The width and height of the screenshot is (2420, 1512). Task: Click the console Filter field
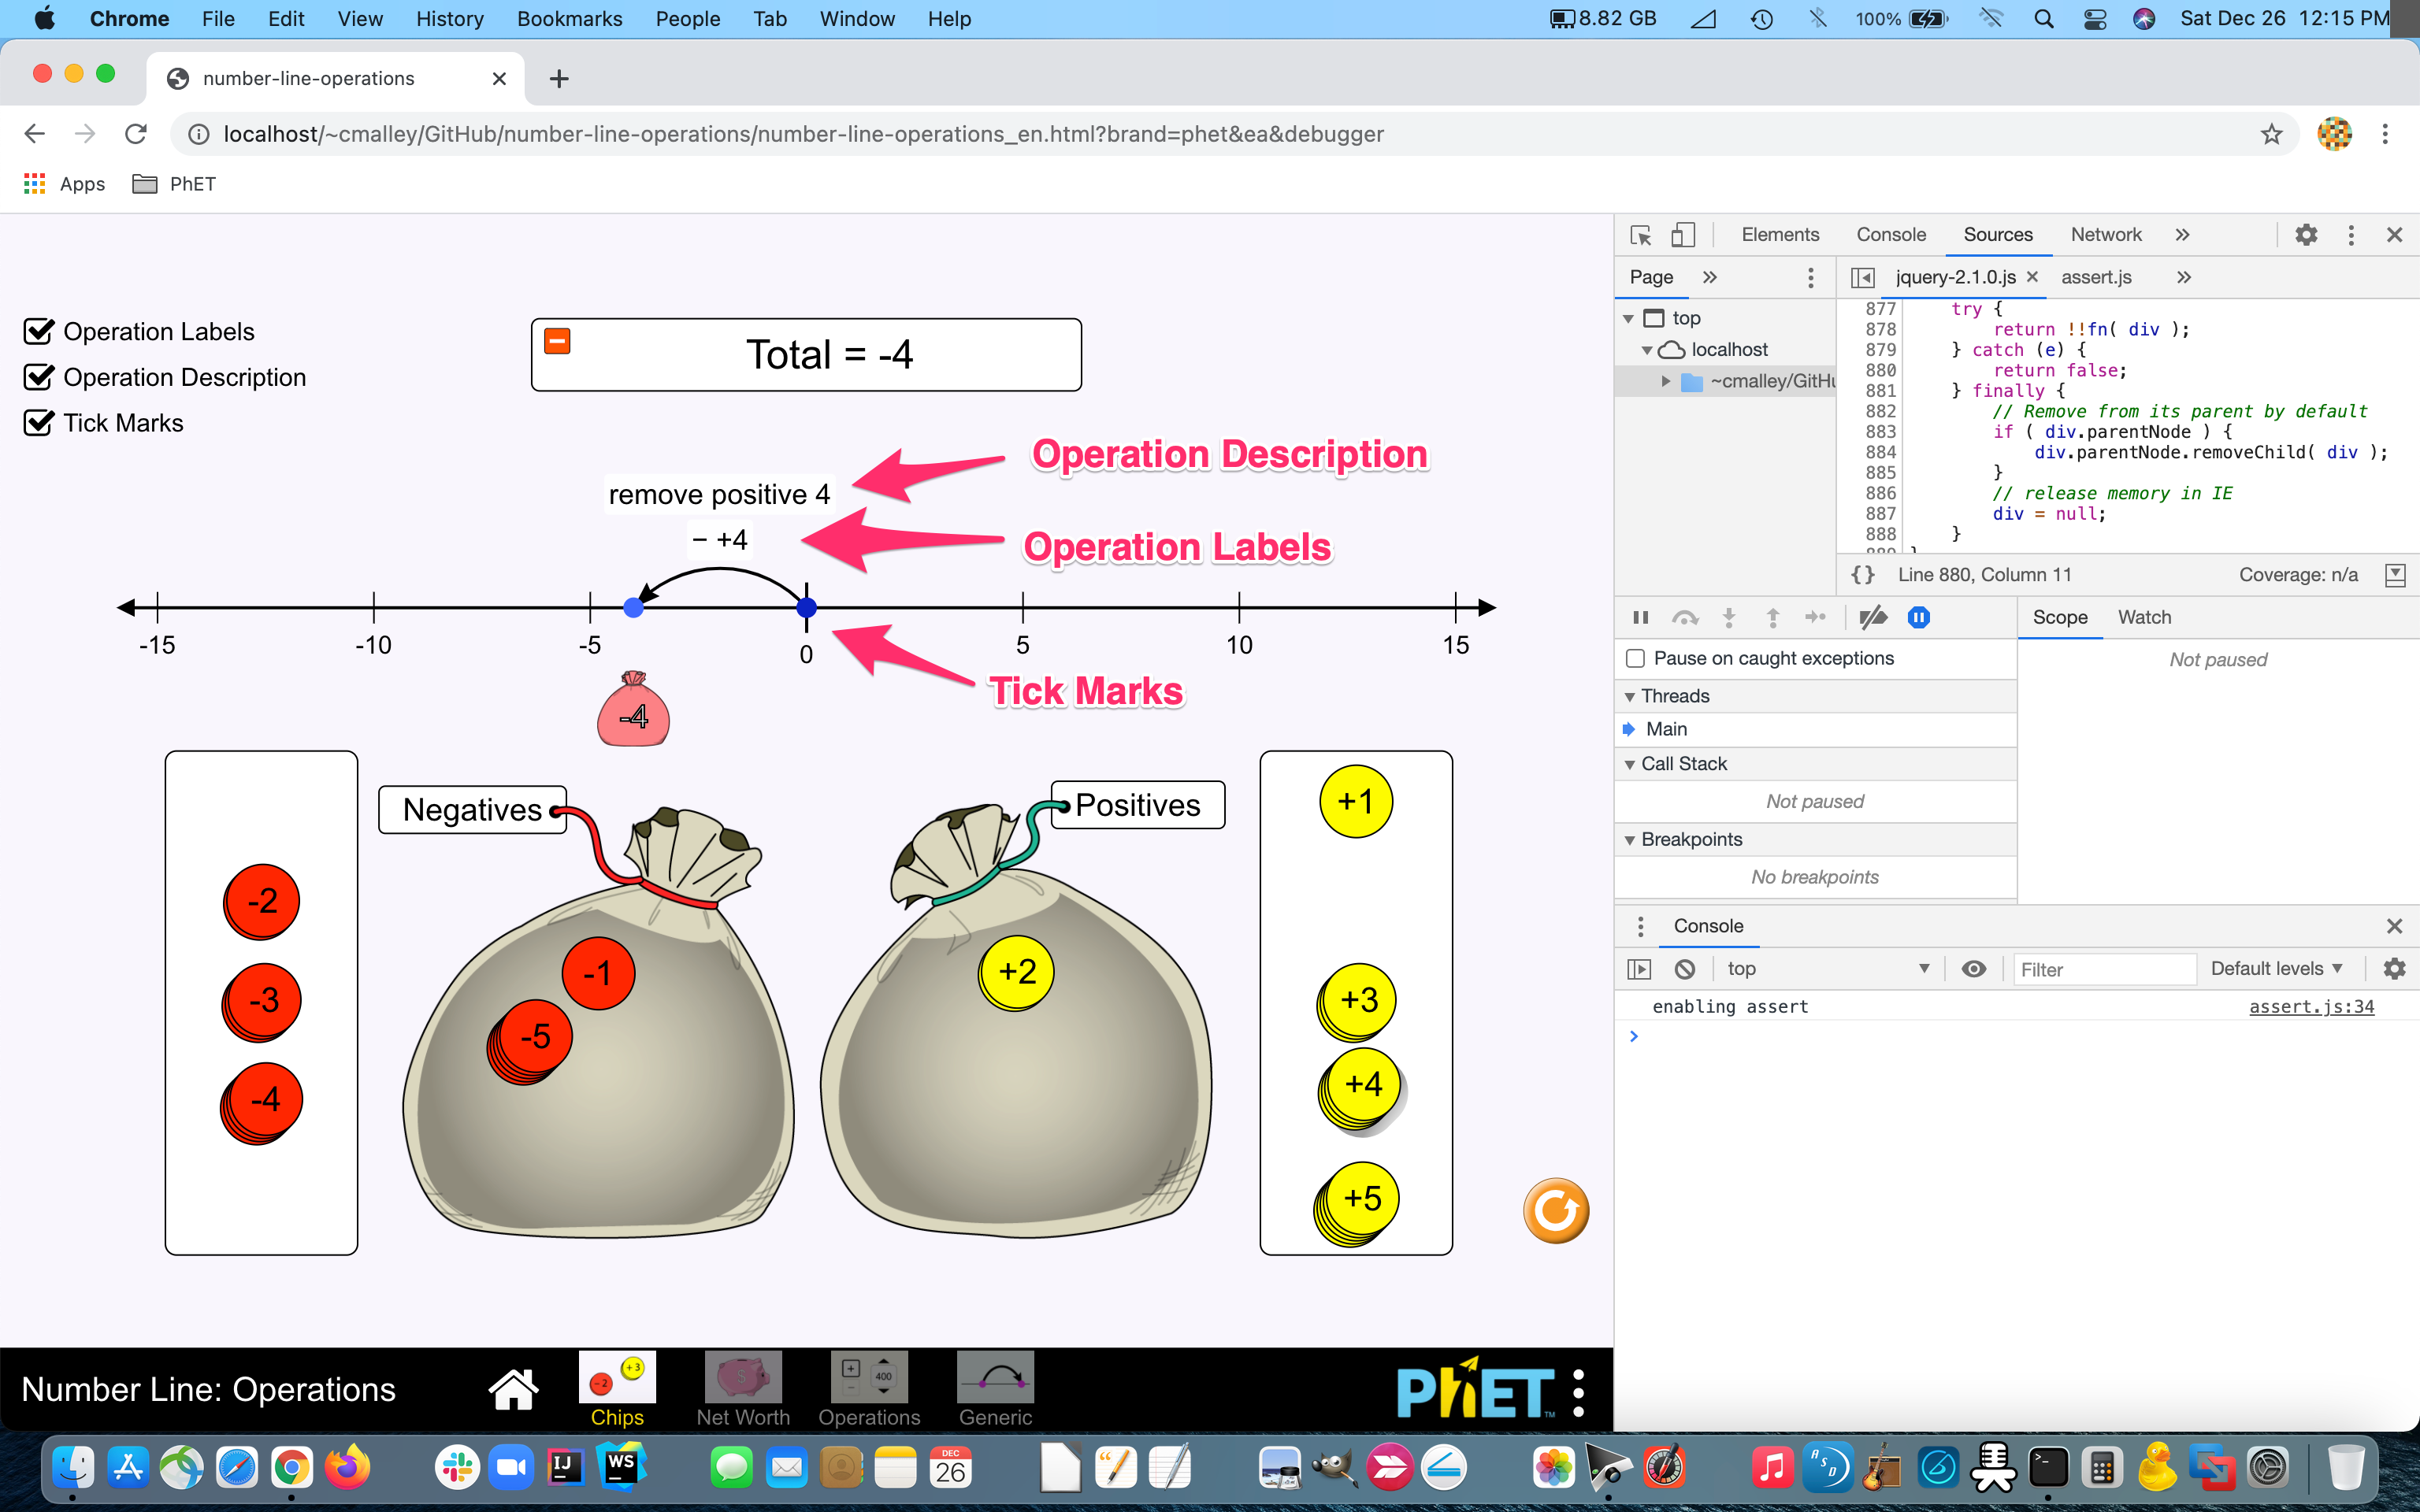(x=2104, y=969)
